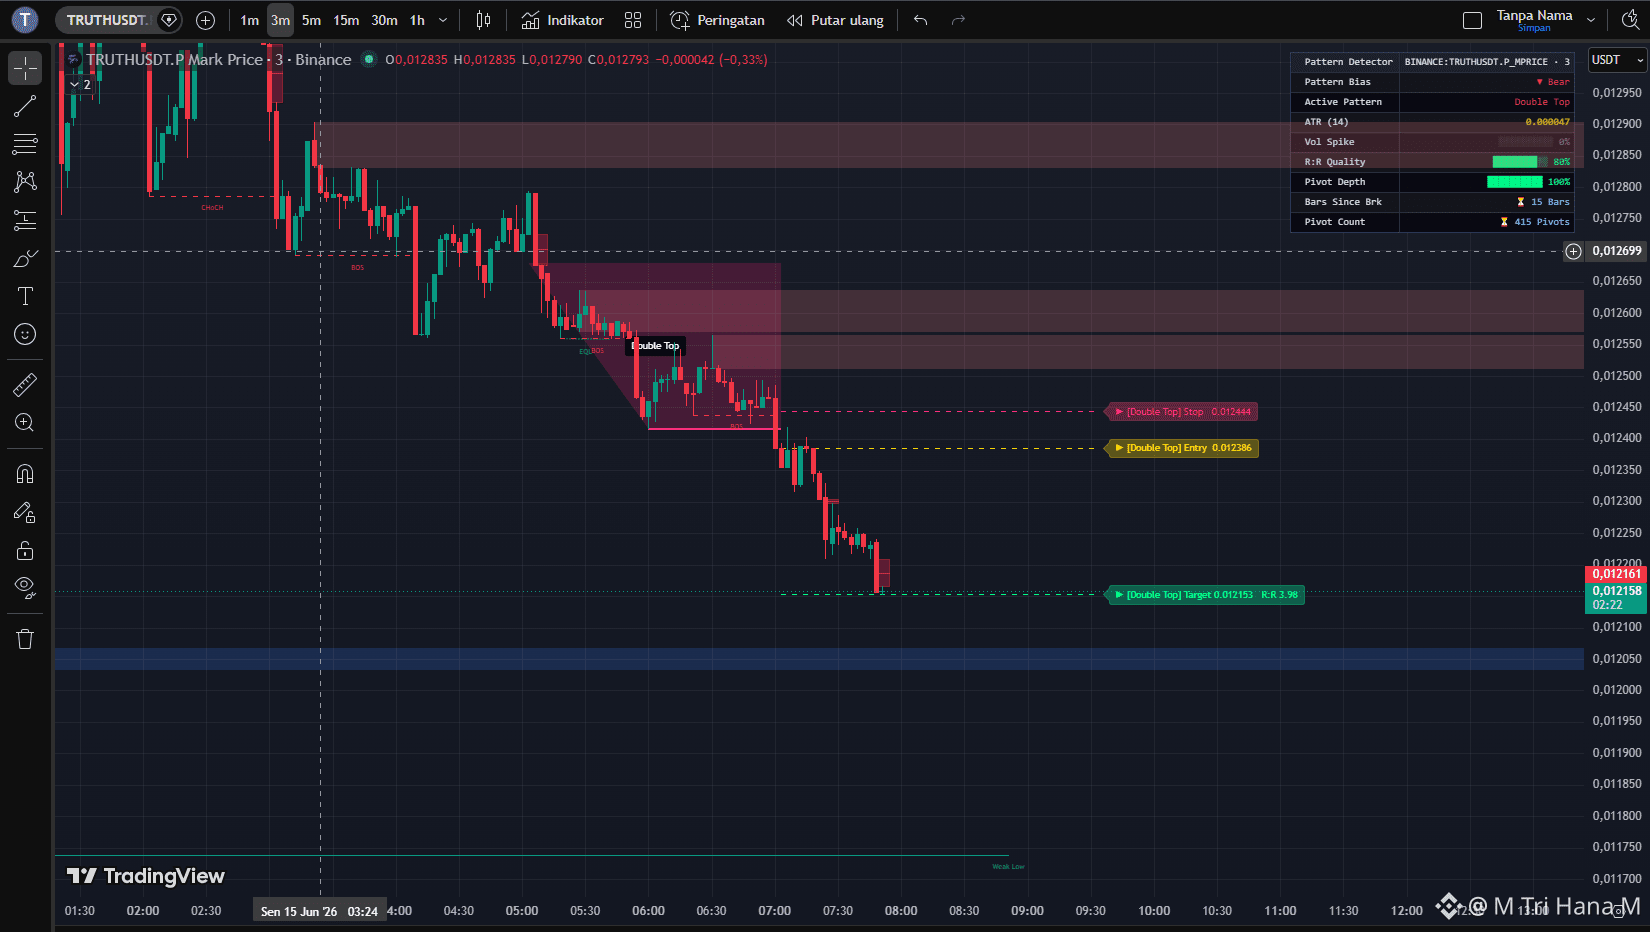Open the user profile avatar menu

[x=25, y=20]
